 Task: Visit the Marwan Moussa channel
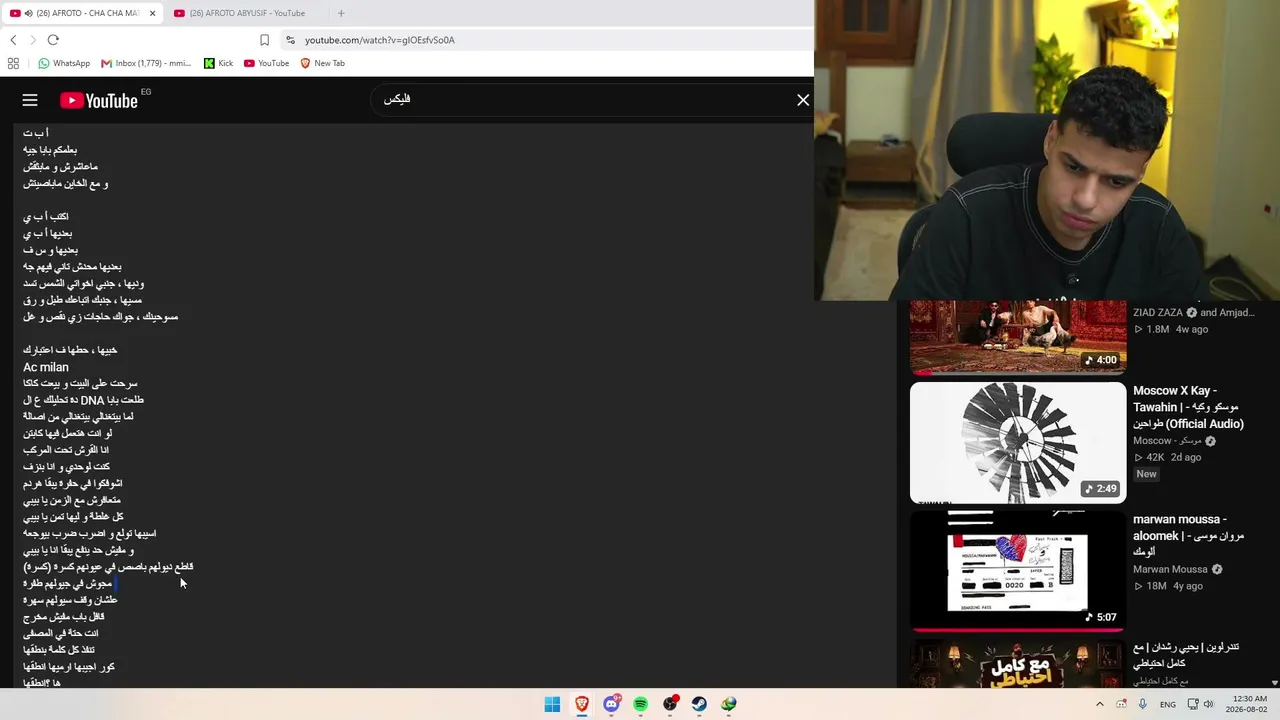click(x=1170, y=569)
